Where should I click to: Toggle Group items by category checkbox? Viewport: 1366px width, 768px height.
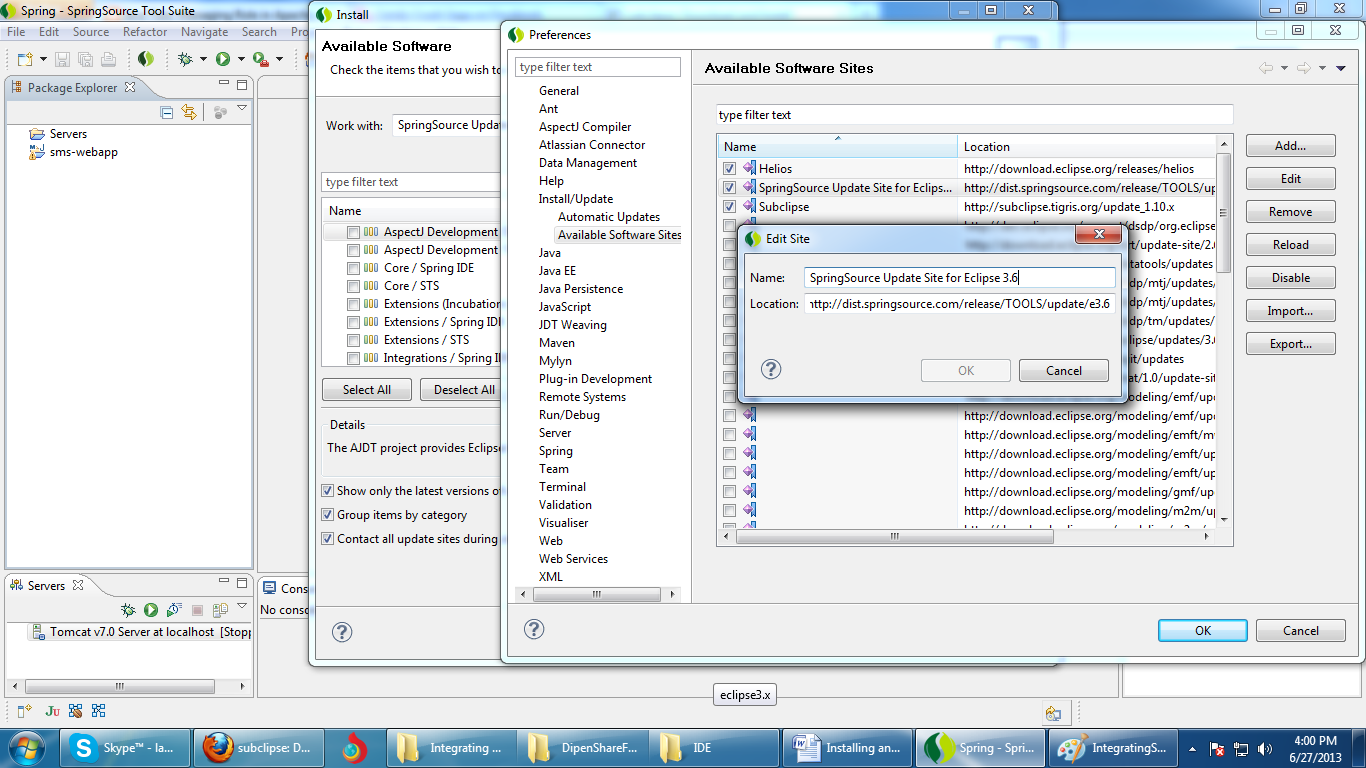(328, 515)
